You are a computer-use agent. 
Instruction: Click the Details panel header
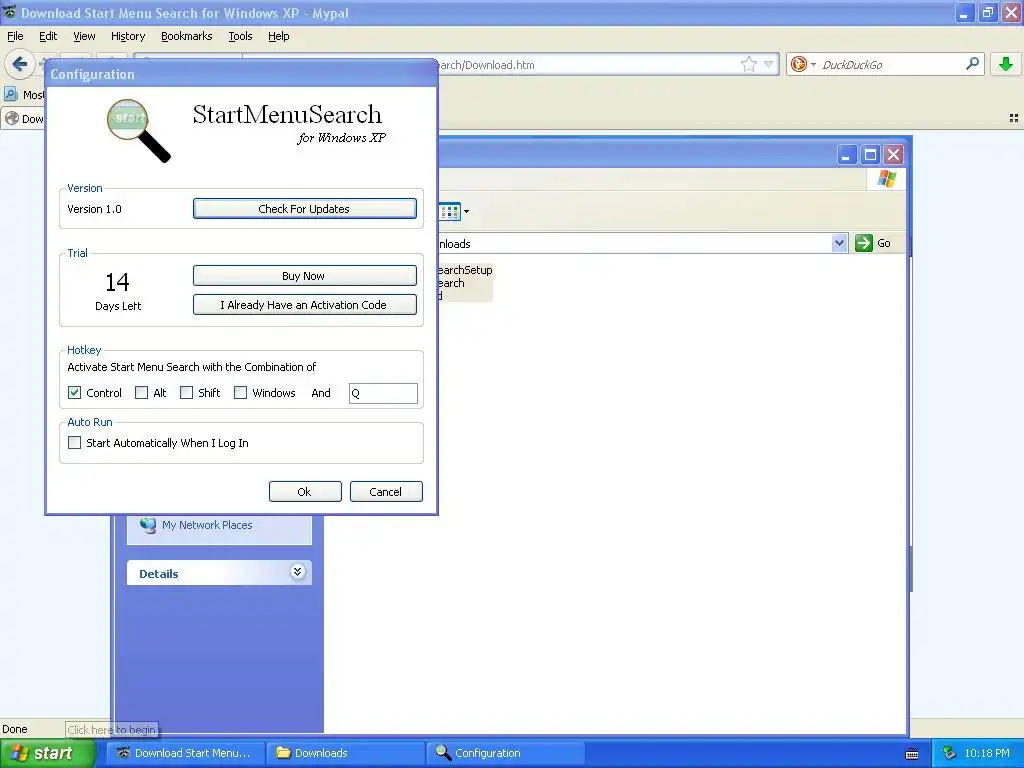coord(219,573)
